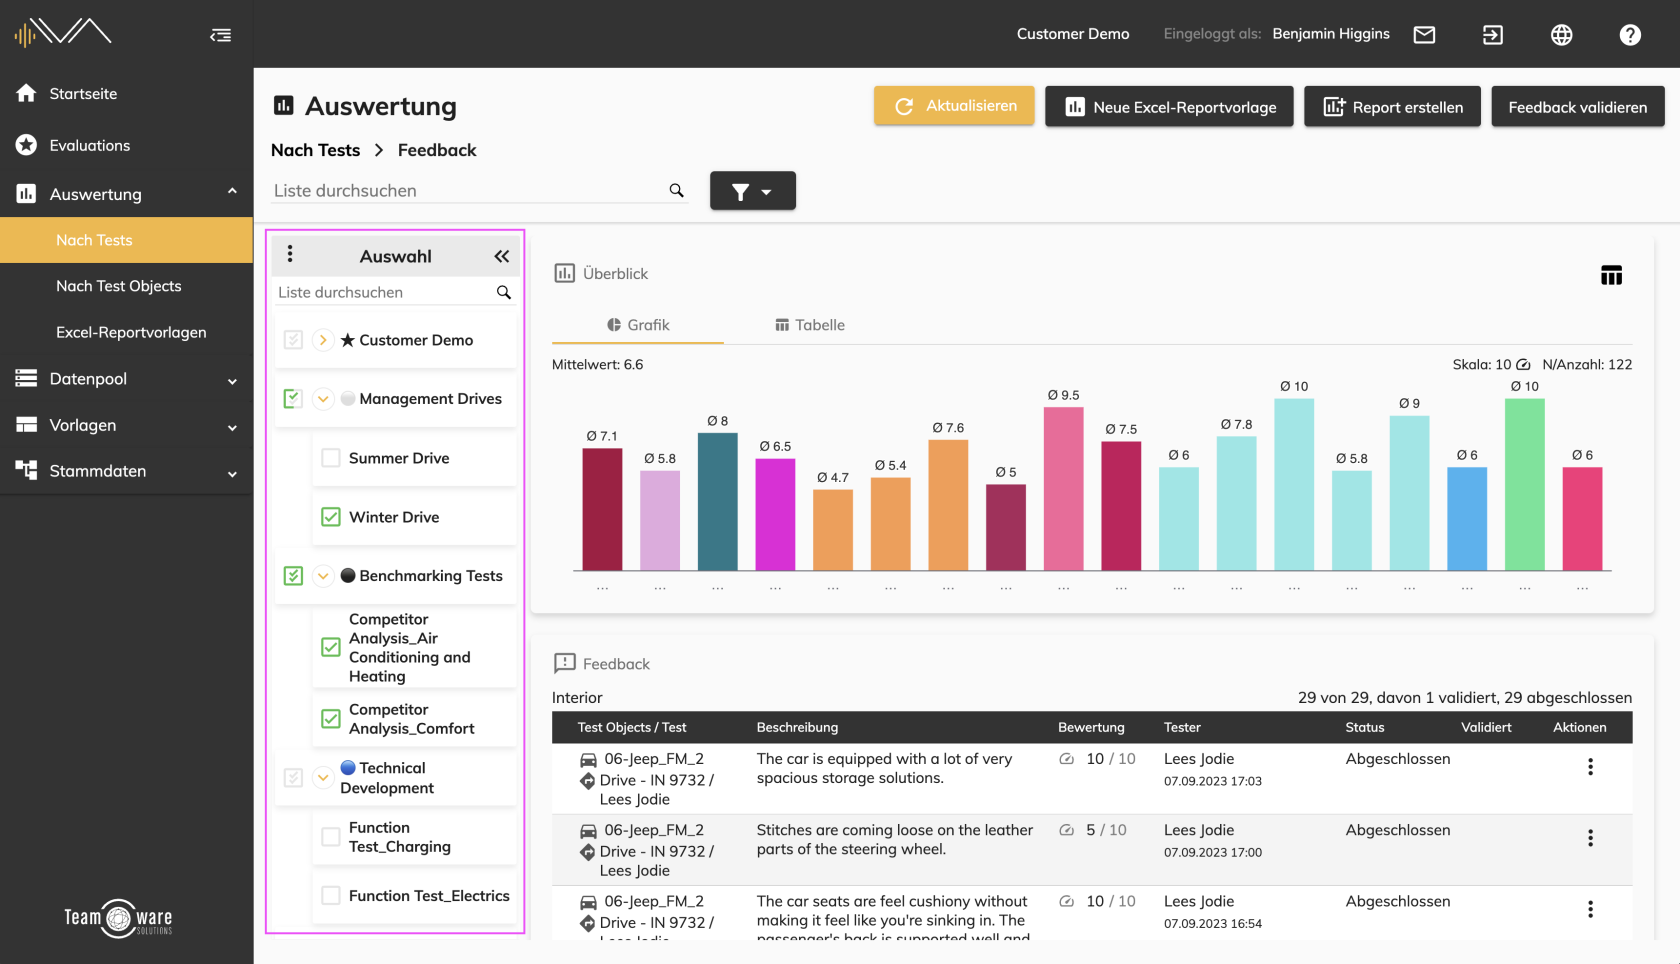
Task: Click the search magnifier beside the main list search
Action: [x=677, y=190]
